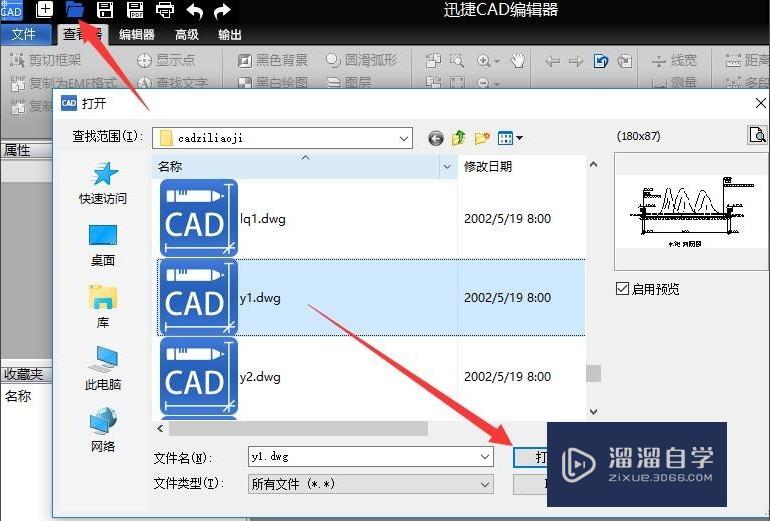Open the 名称 column header dropdown arrow

pos(447,167)
